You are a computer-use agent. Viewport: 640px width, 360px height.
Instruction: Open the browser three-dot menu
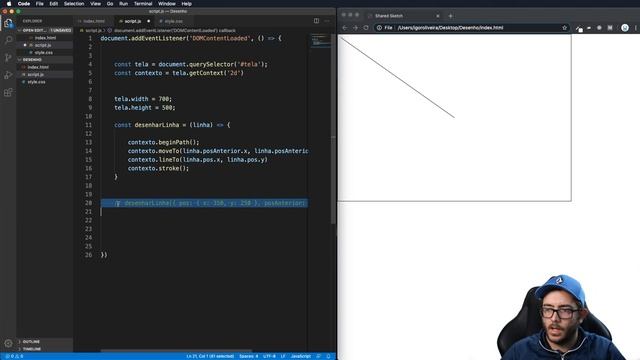tap(636, 28)
